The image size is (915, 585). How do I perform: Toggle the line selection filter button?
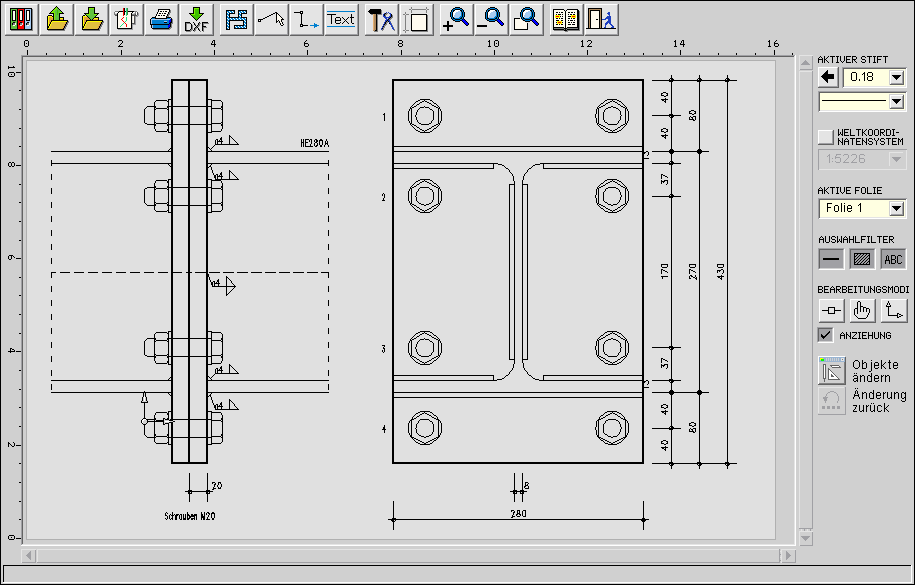coord(831,259)
